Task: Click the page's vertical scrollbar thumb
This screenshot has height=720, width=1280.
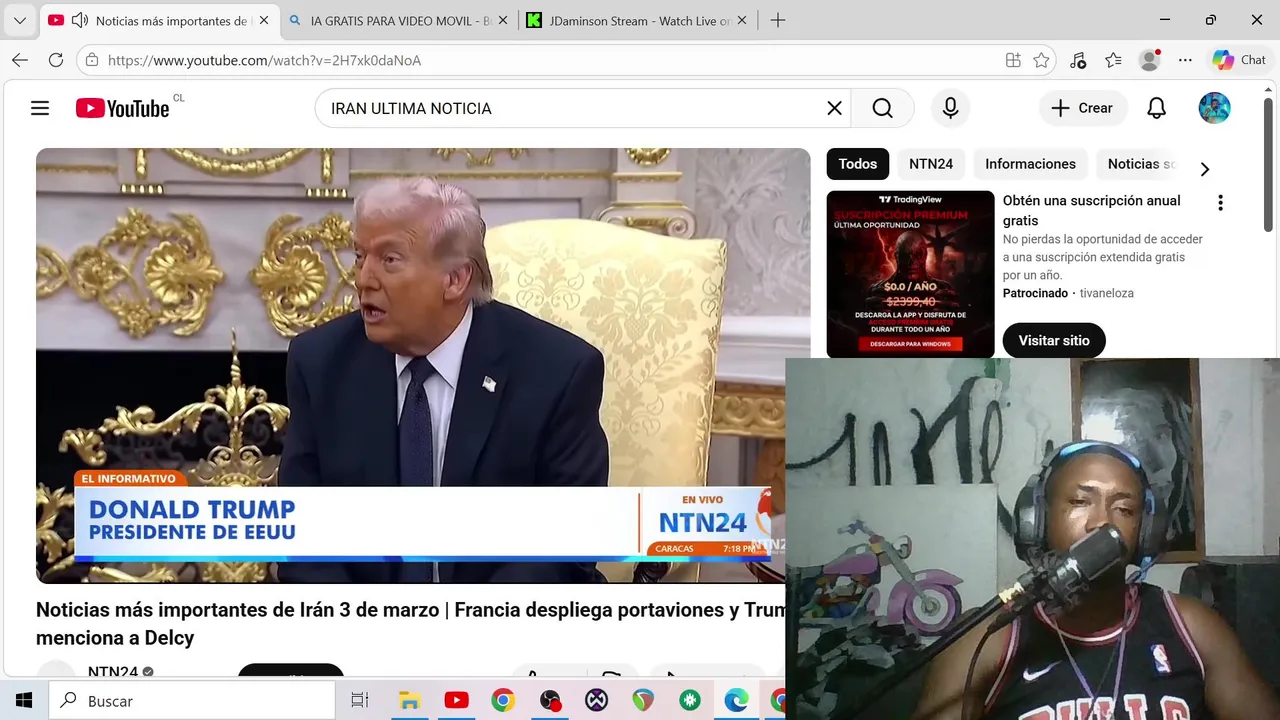Action: click(1268, 165)
